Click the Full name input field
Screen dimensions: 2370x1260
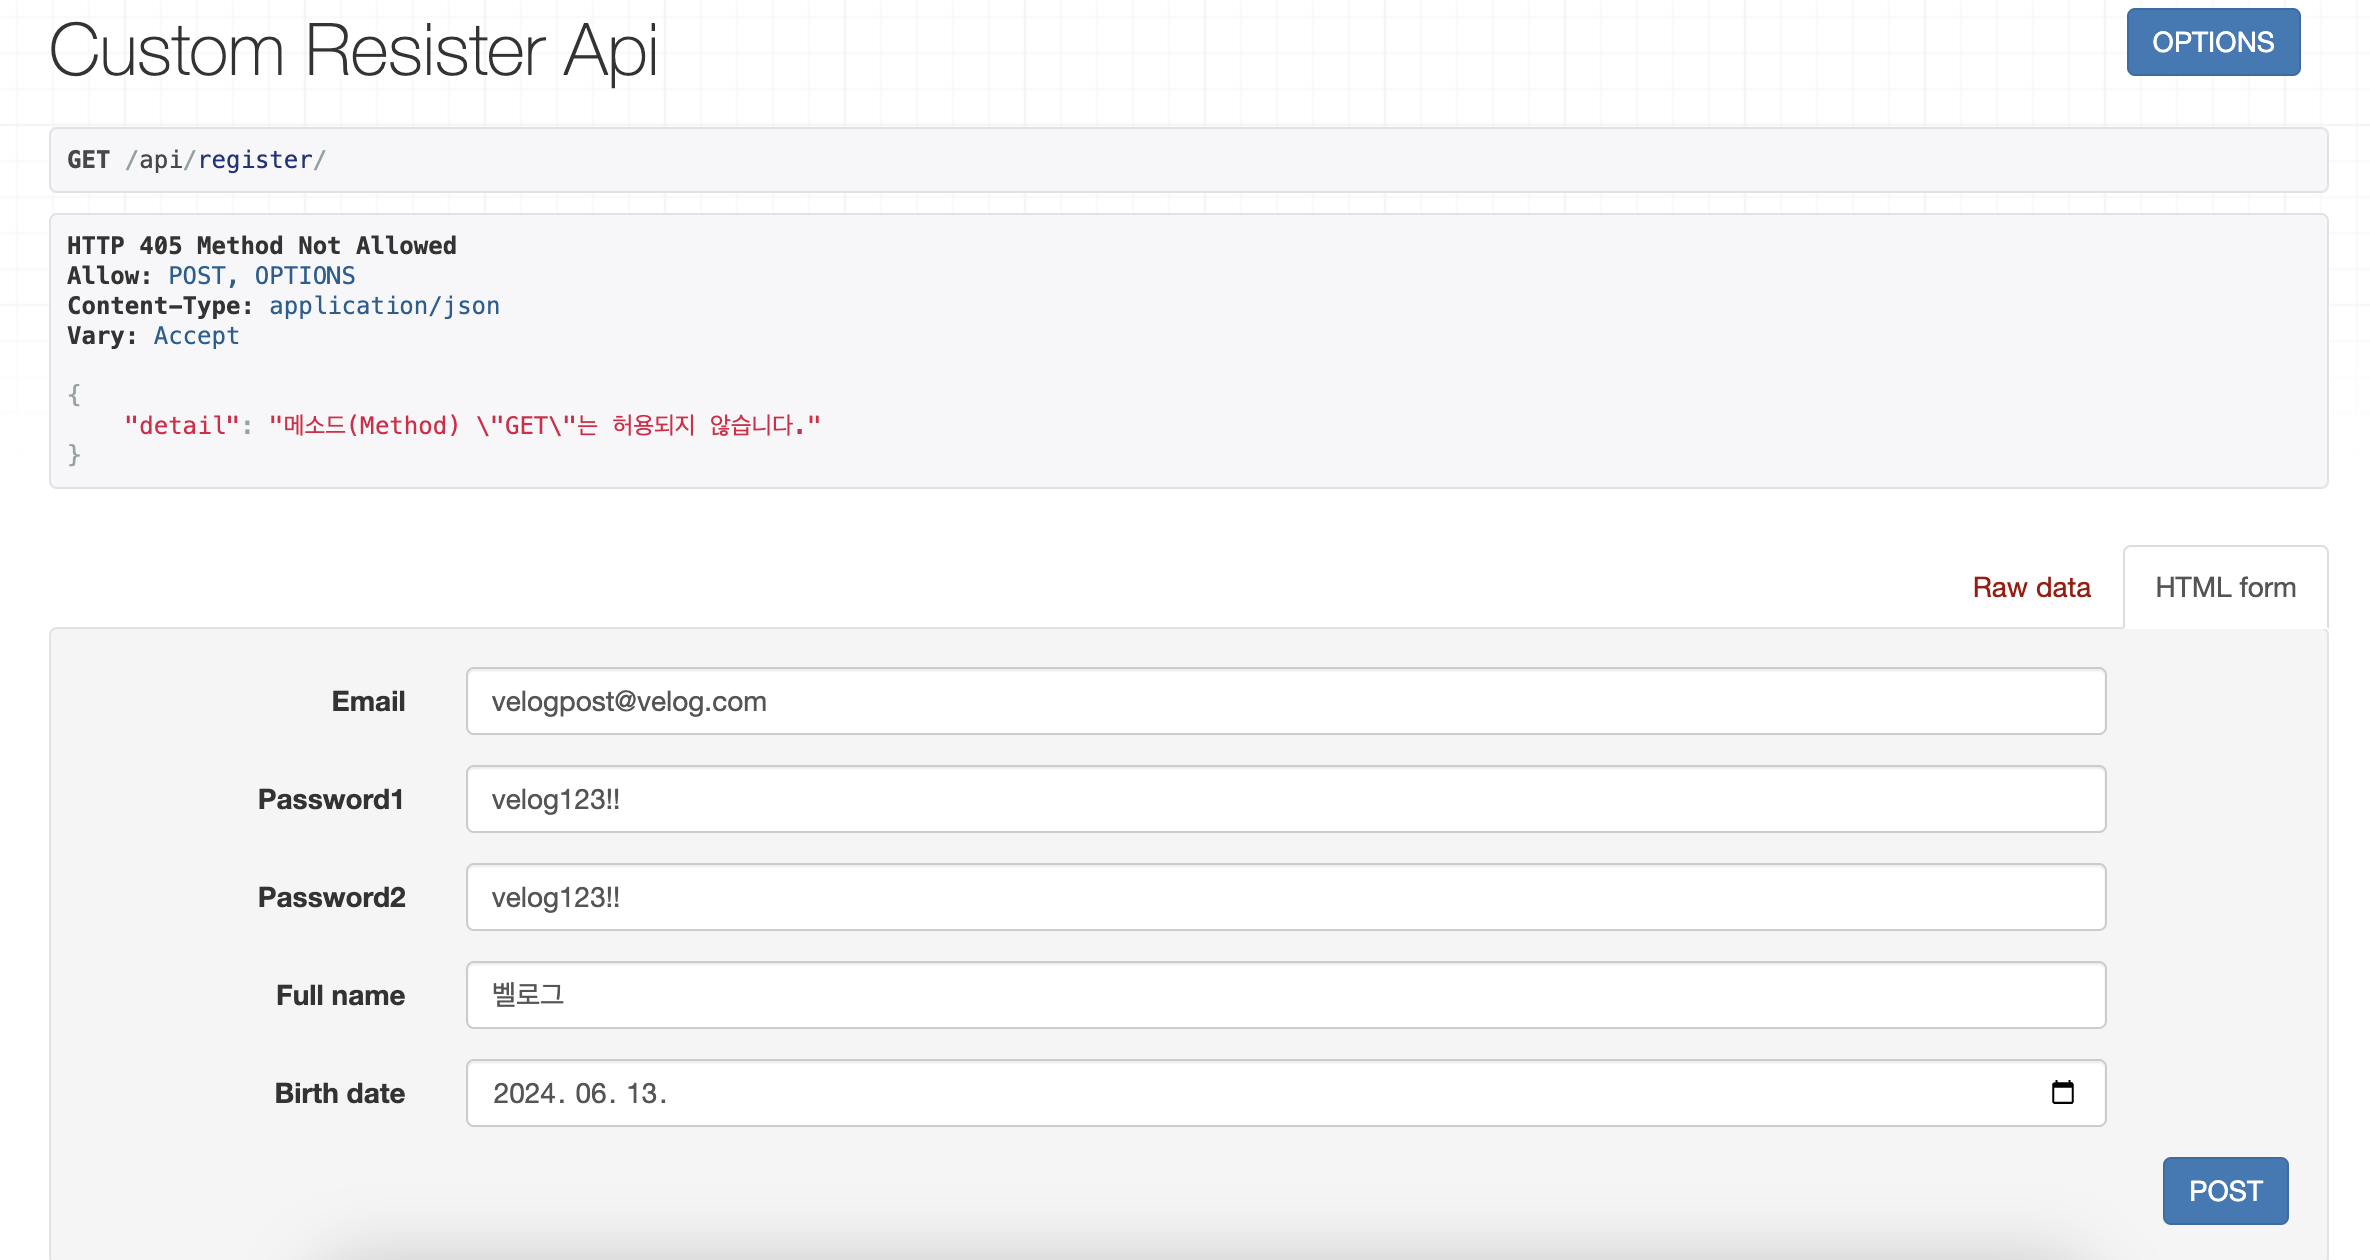[x=1285, y=995]
